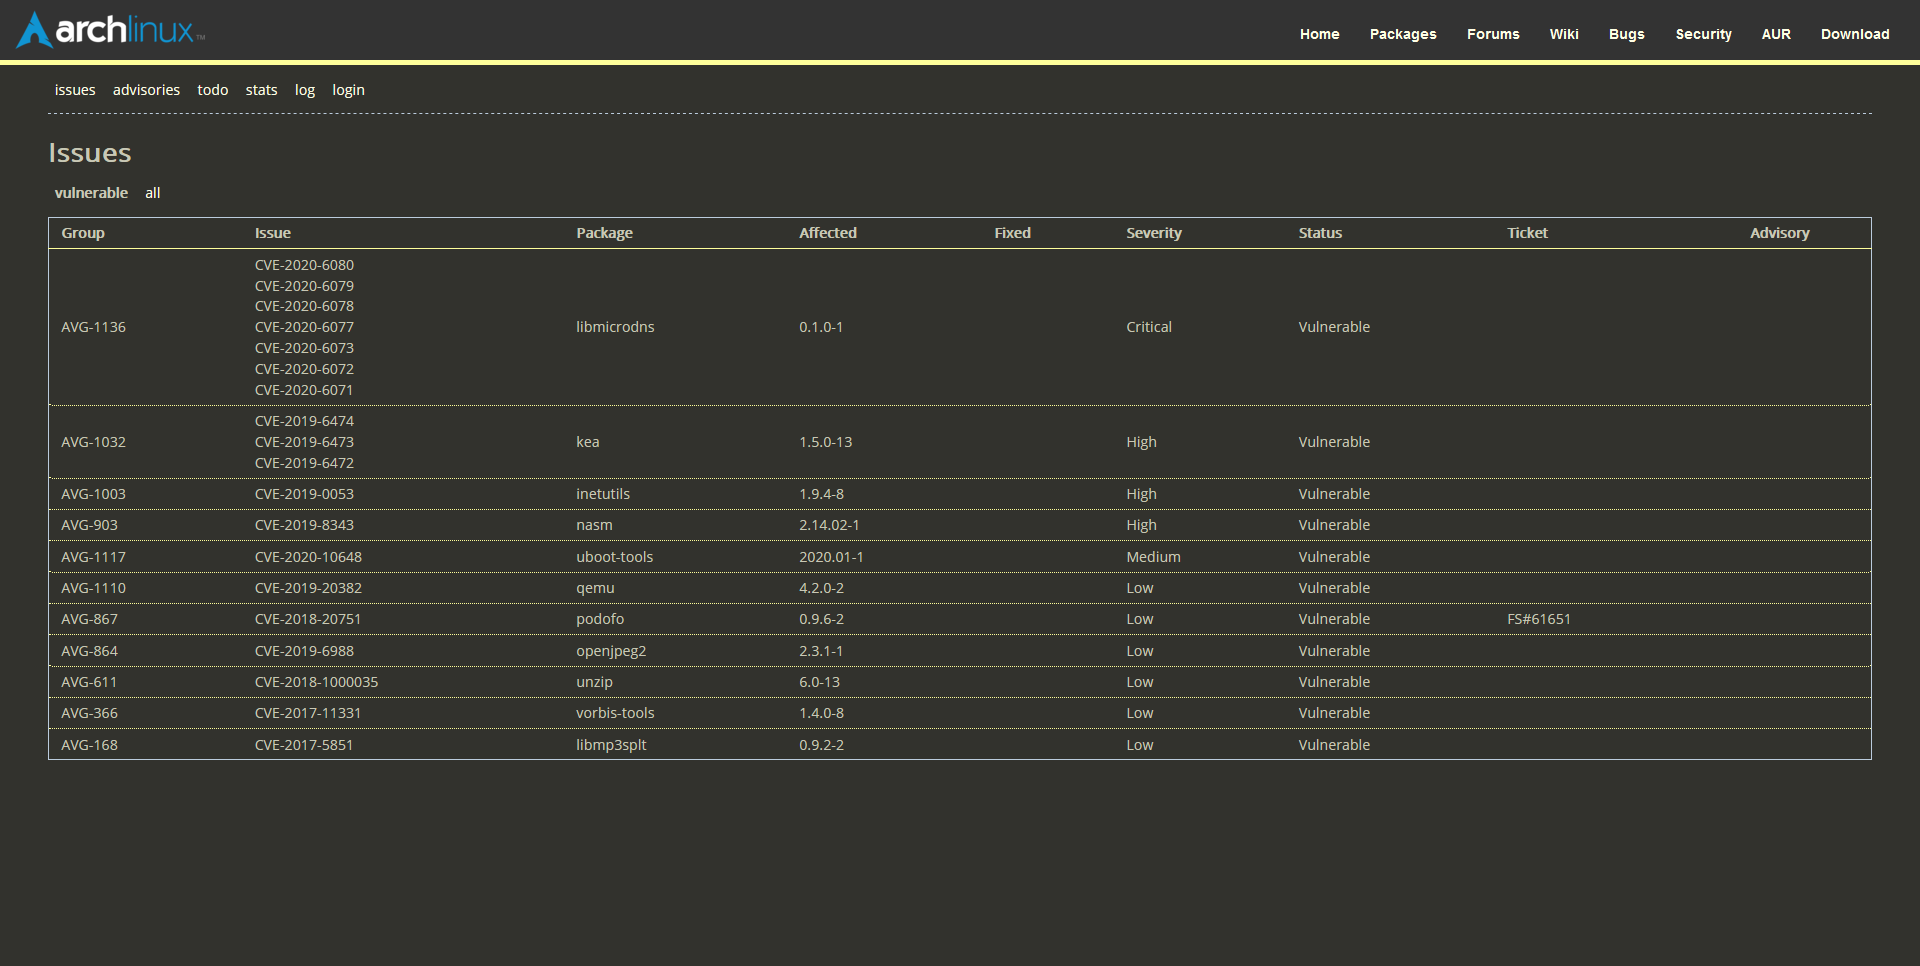Open the stats submenu link

pyautogui.click(x=261, y=90)
